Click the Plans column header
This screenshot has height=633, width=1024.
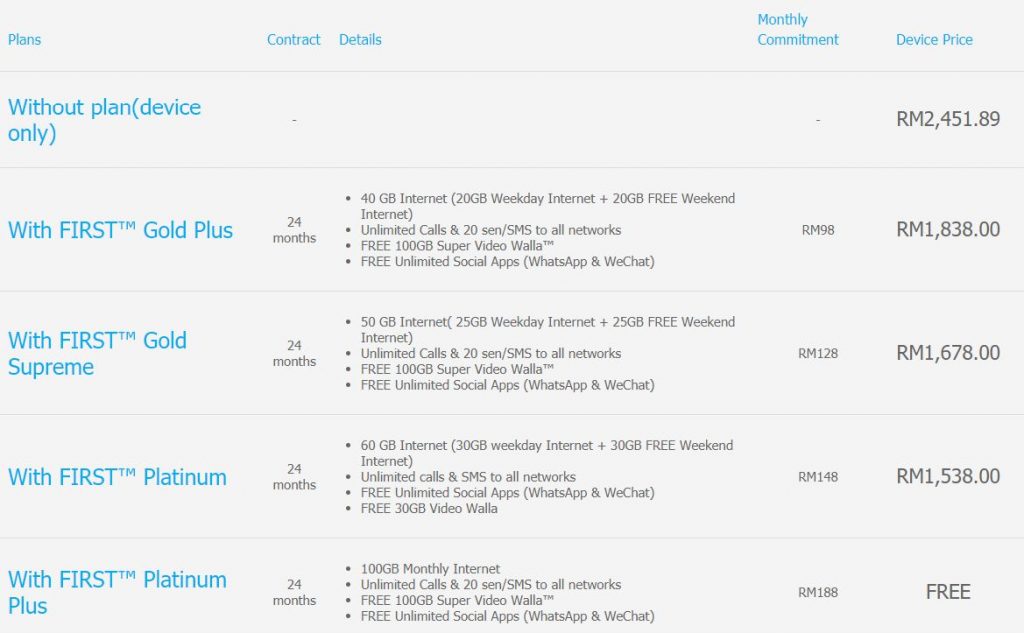coord(24,40)
